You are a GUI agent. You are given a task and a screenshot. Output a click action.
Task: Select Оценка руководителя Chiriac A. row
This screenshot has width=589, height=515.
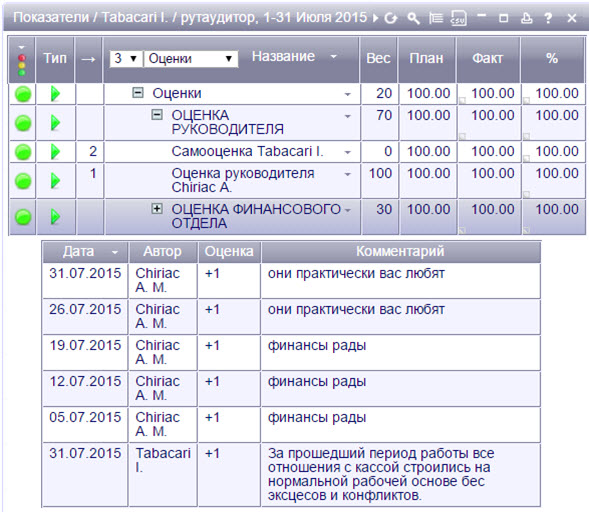pyautogui.click(x=297, y=180)
